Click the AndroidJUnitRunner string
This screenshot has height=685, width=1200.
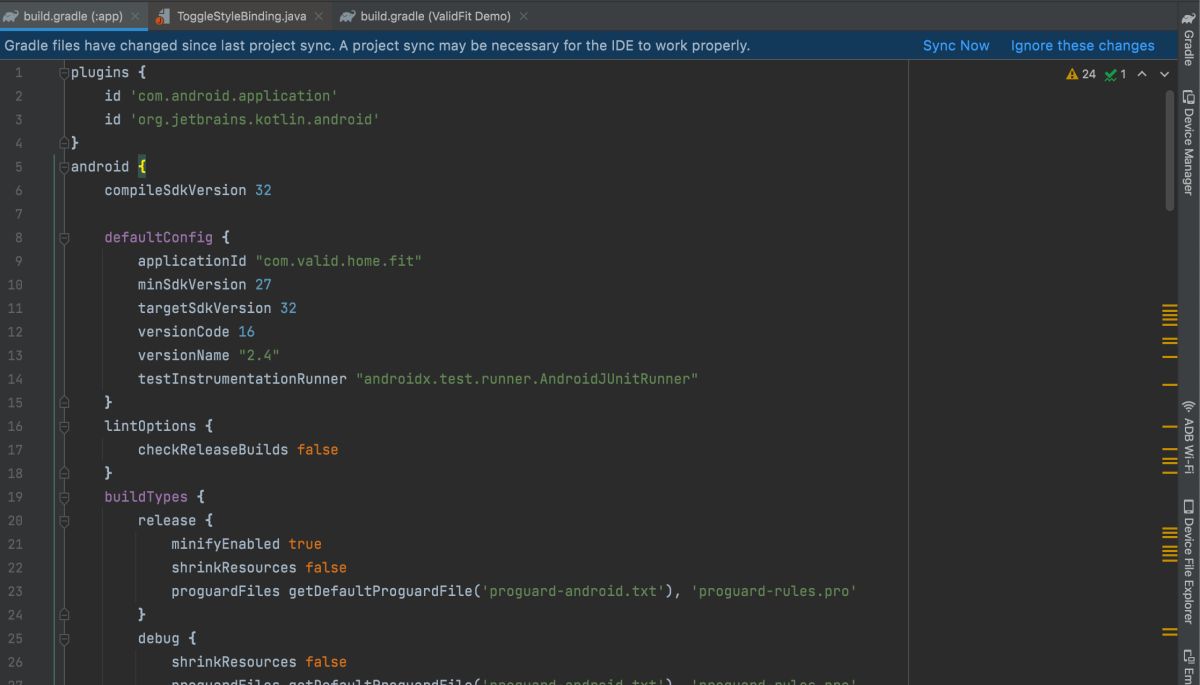coord(527,379)
